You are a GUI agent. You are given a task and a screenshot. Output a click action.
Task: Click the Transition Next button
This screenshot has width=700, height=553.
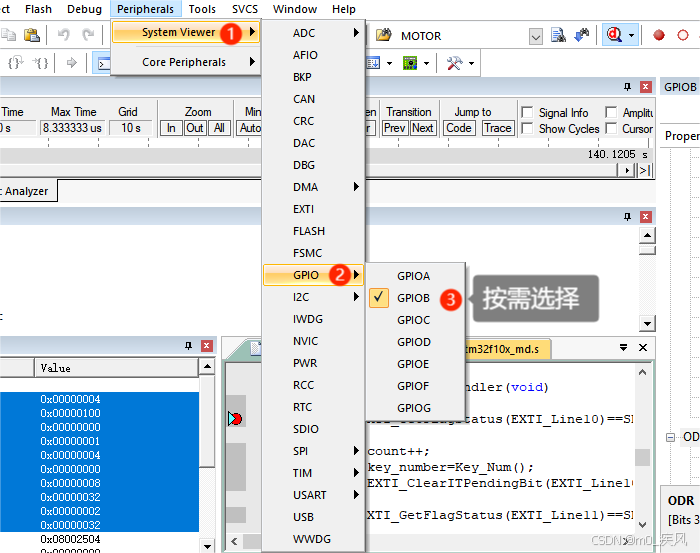click(423, 128)
